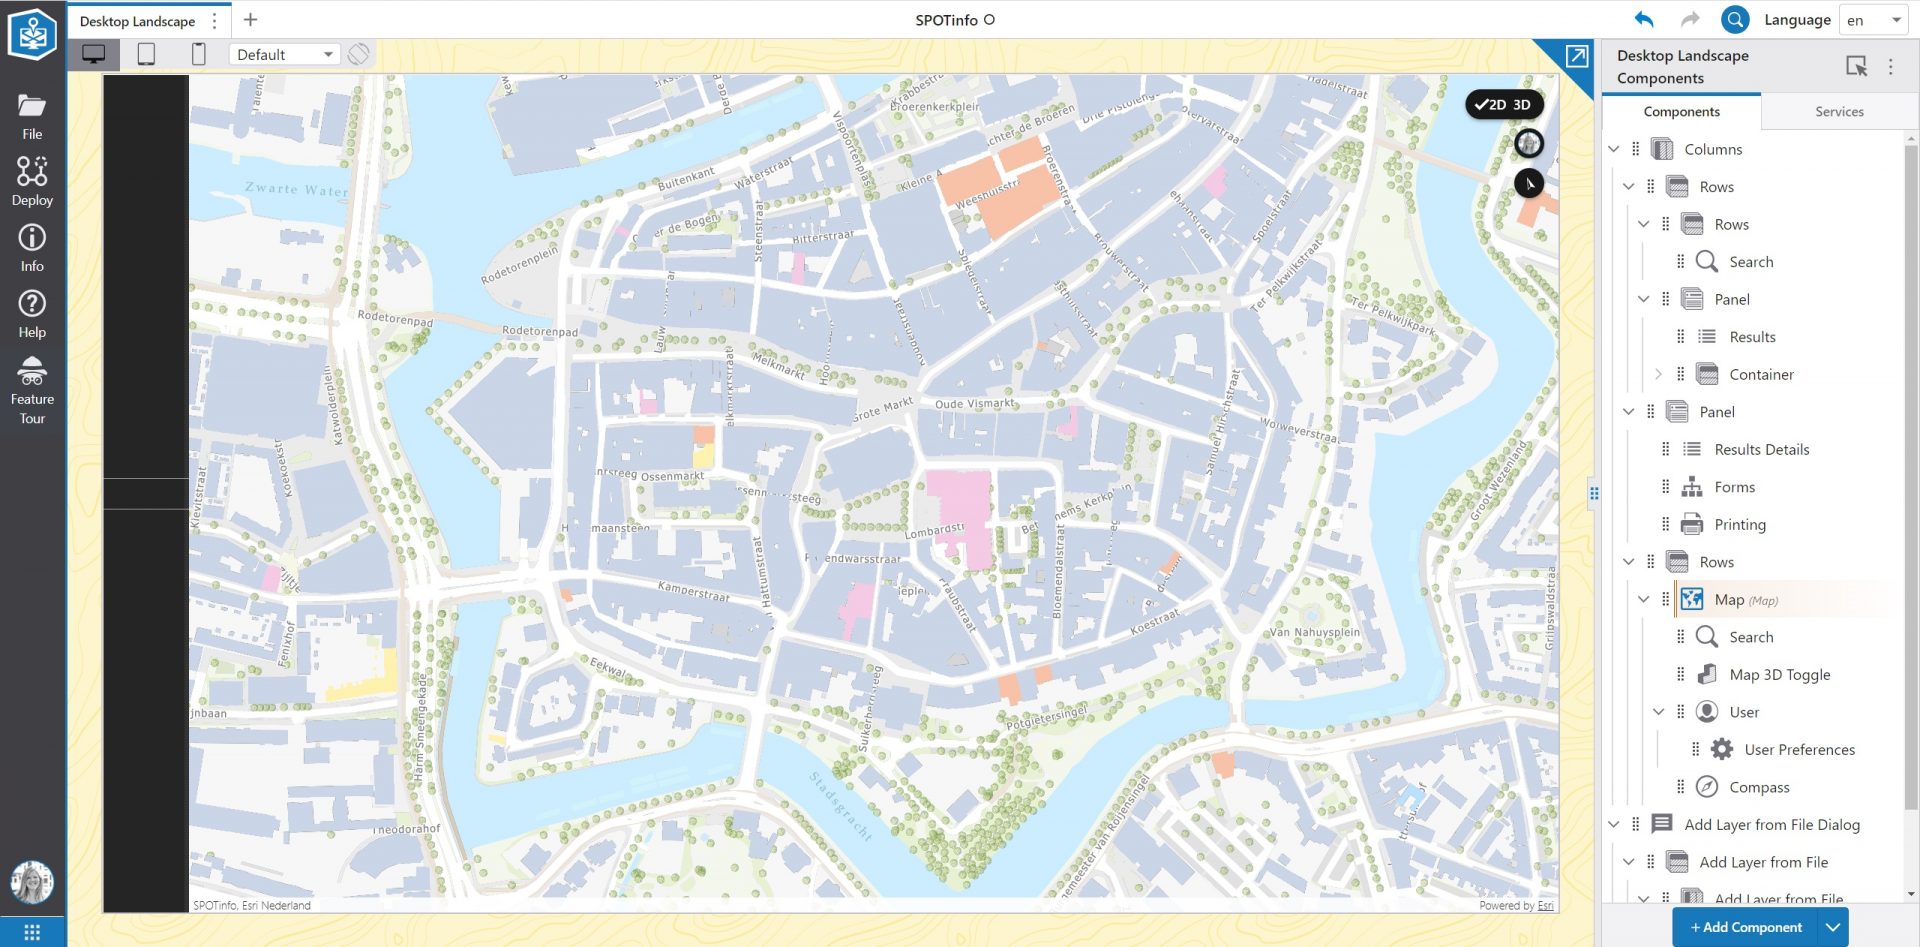
Task: Expand the Container tree item
Action: click(x=1658, y=374)
